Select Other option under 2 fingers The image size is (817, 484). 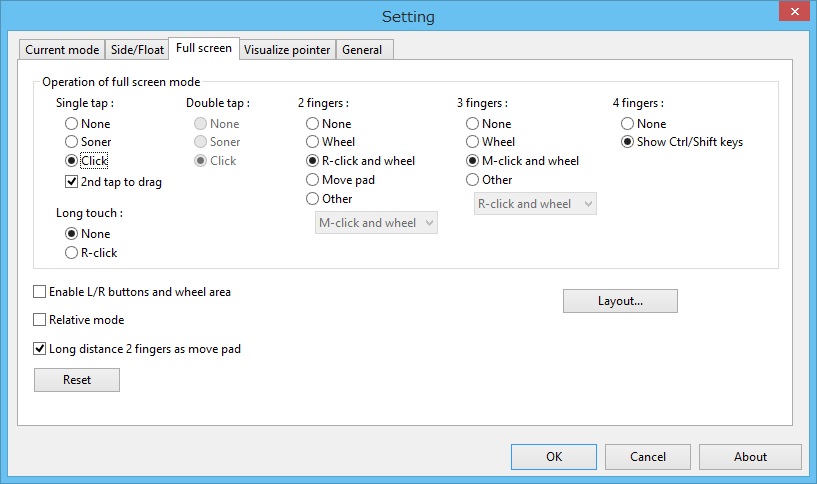(314, 199)
